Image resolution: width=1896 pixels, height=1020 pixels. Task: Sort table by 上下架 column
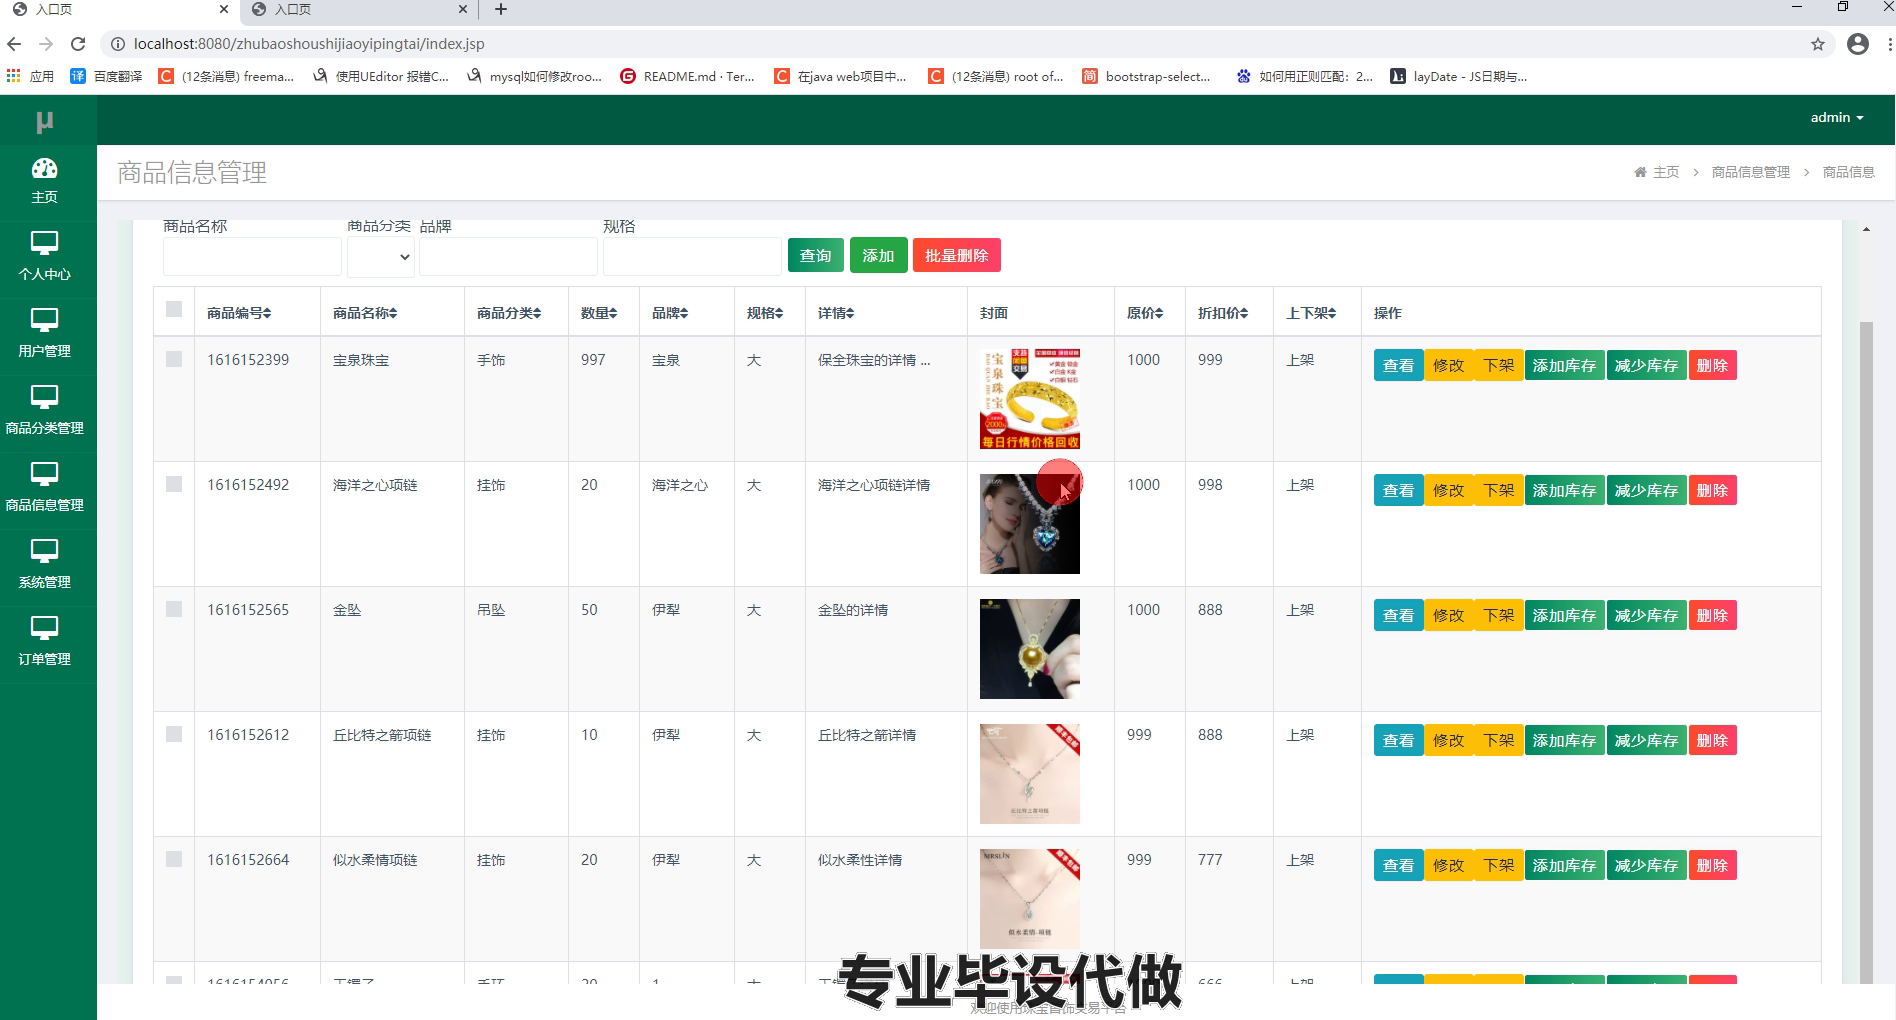[x=1311, y=313]
